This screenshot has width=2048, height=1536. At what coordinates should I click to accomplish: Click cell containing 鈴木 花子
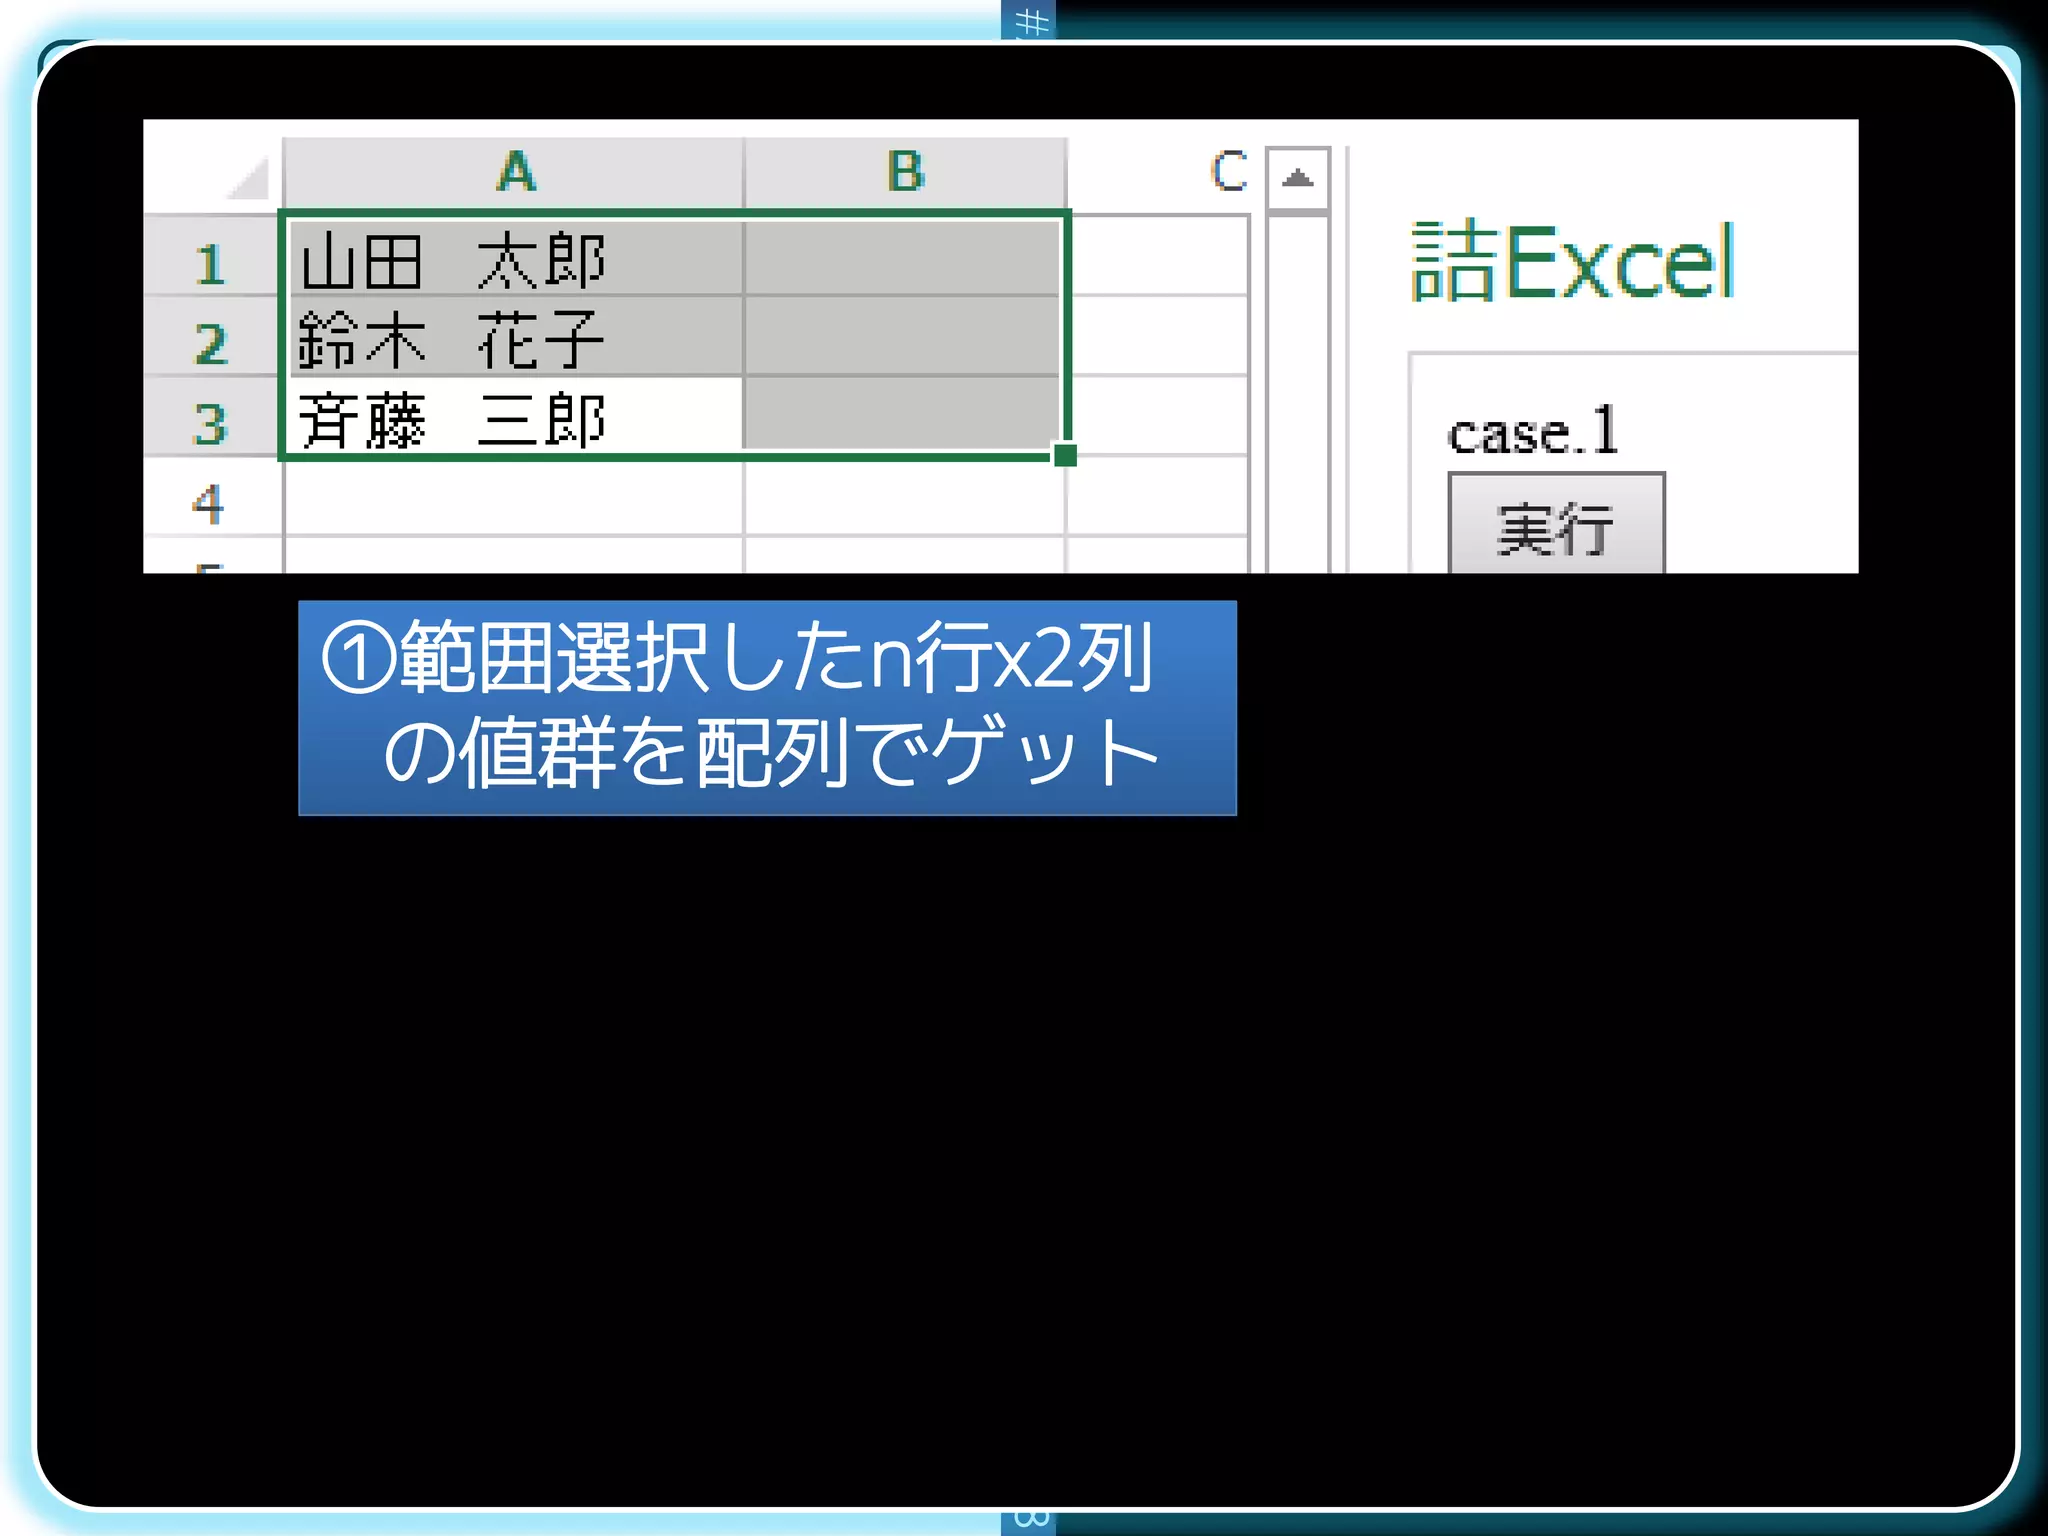click(515, 337)
